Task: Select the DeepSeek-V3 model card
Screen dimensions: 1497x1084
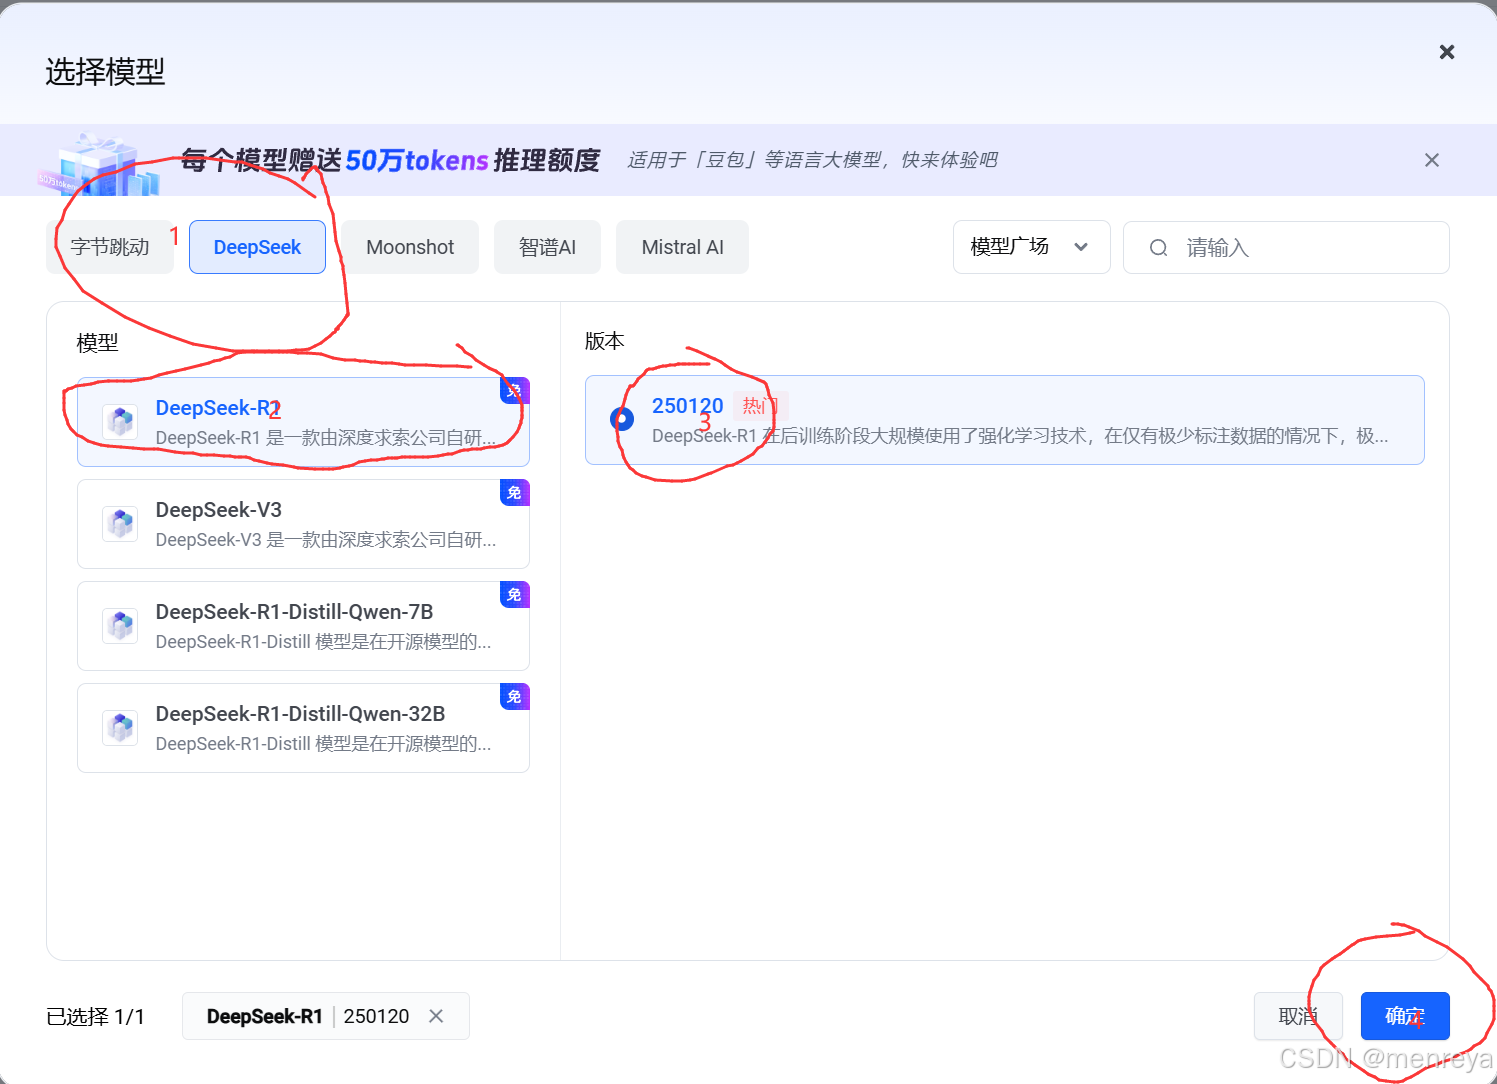Action: (303, 524)
